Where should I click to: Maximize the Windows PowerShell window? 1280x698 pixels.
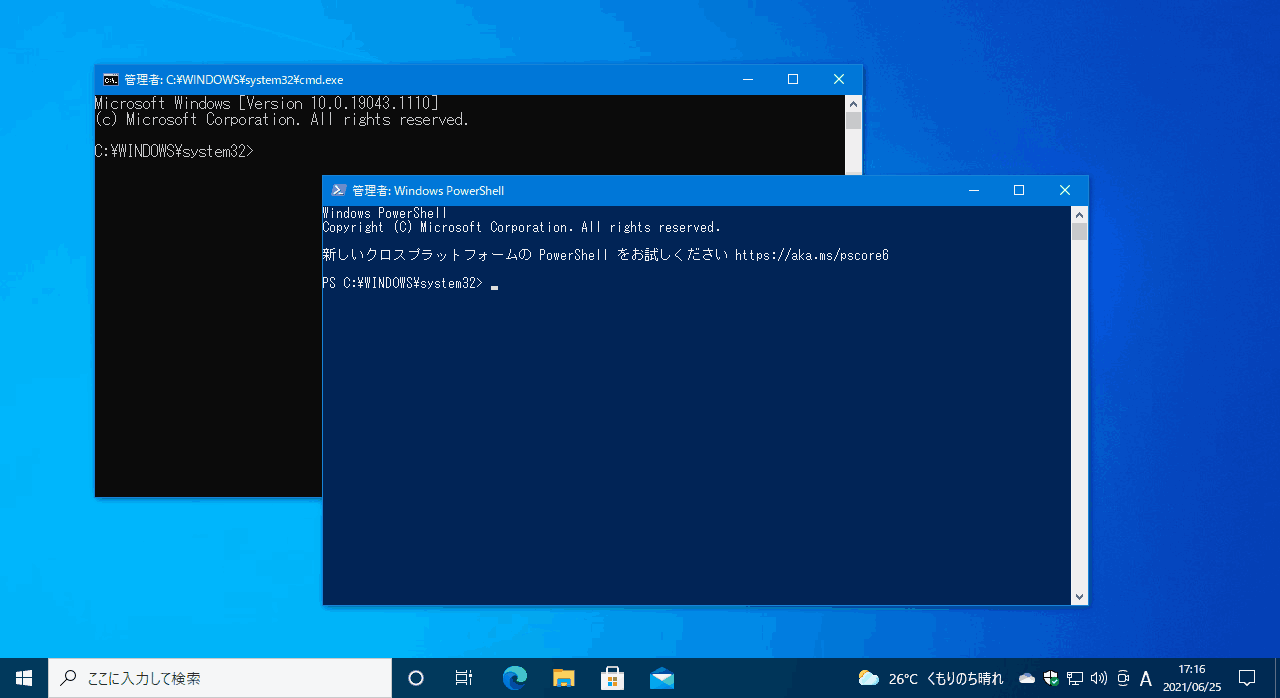point(1019,191)
